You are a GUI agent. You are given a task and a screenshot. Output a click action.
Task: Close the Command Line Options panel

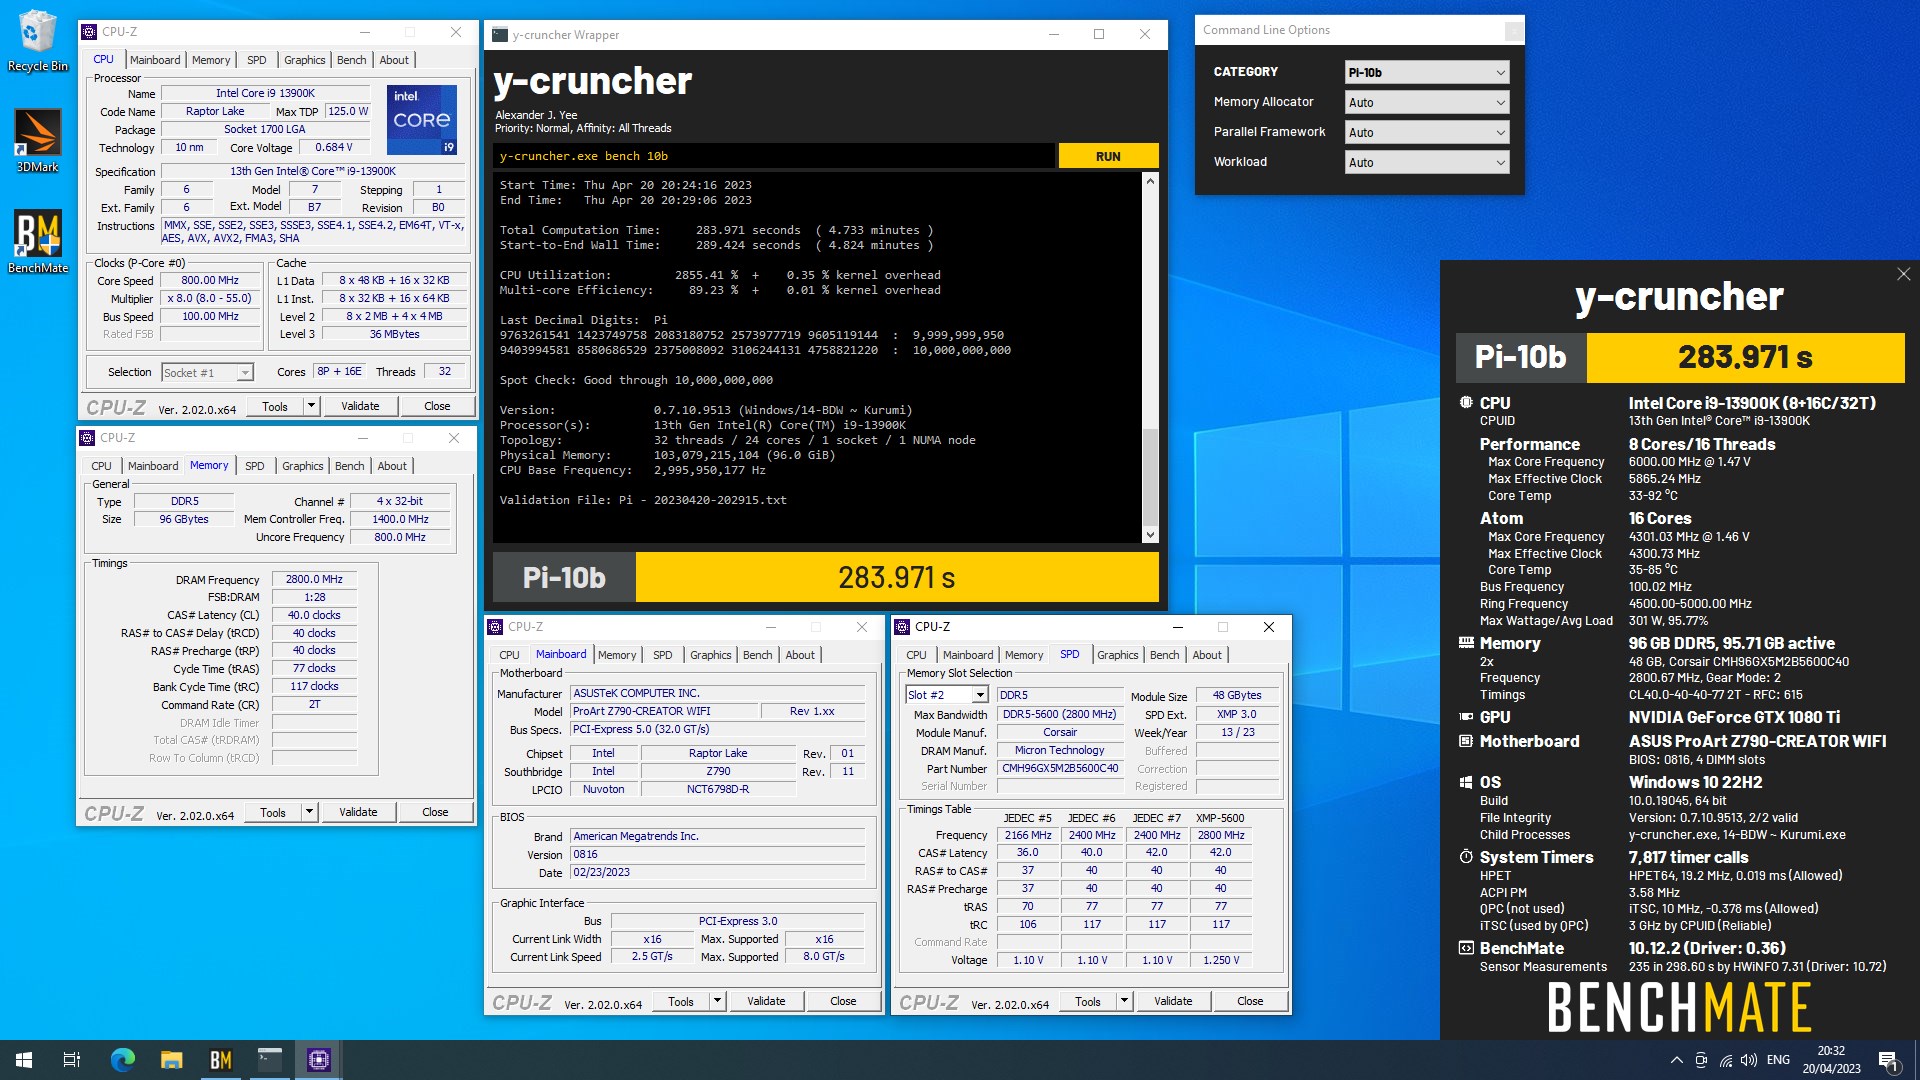click(1514, 31)
